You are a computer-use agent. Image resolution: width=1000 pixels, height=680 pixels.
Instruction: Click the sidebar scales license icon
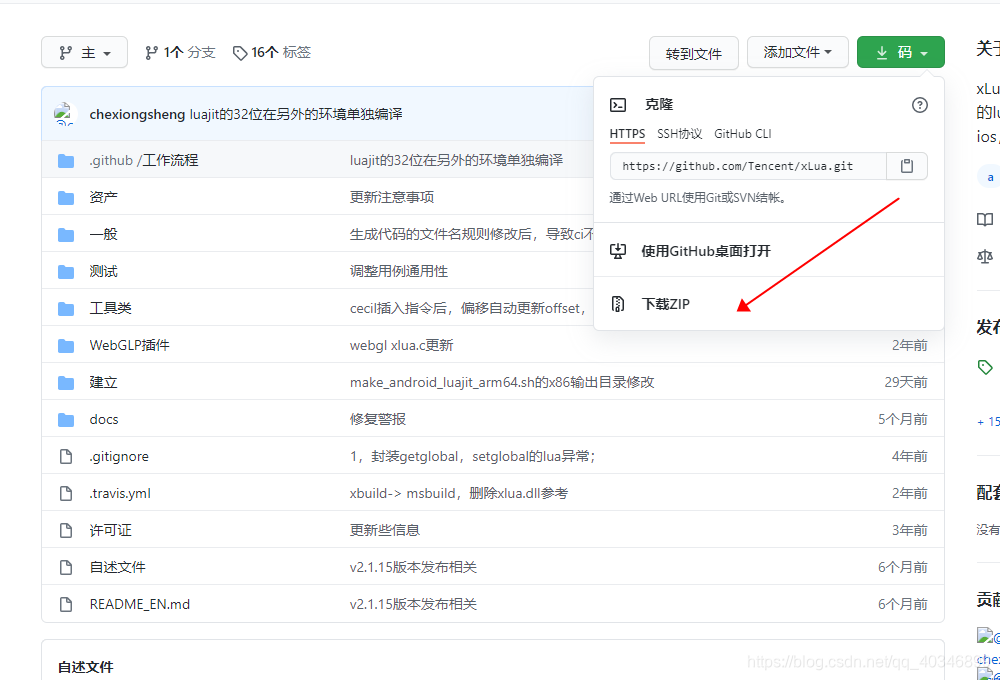[985, 256]
